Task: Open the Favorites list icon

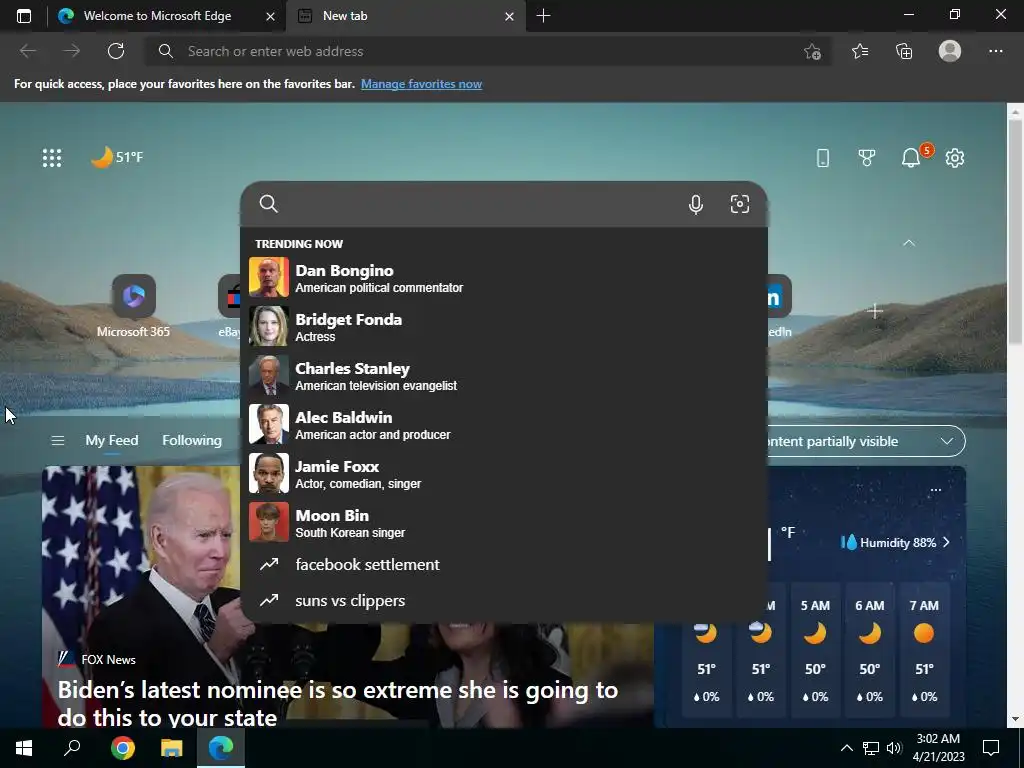Action: pos(860,51)
